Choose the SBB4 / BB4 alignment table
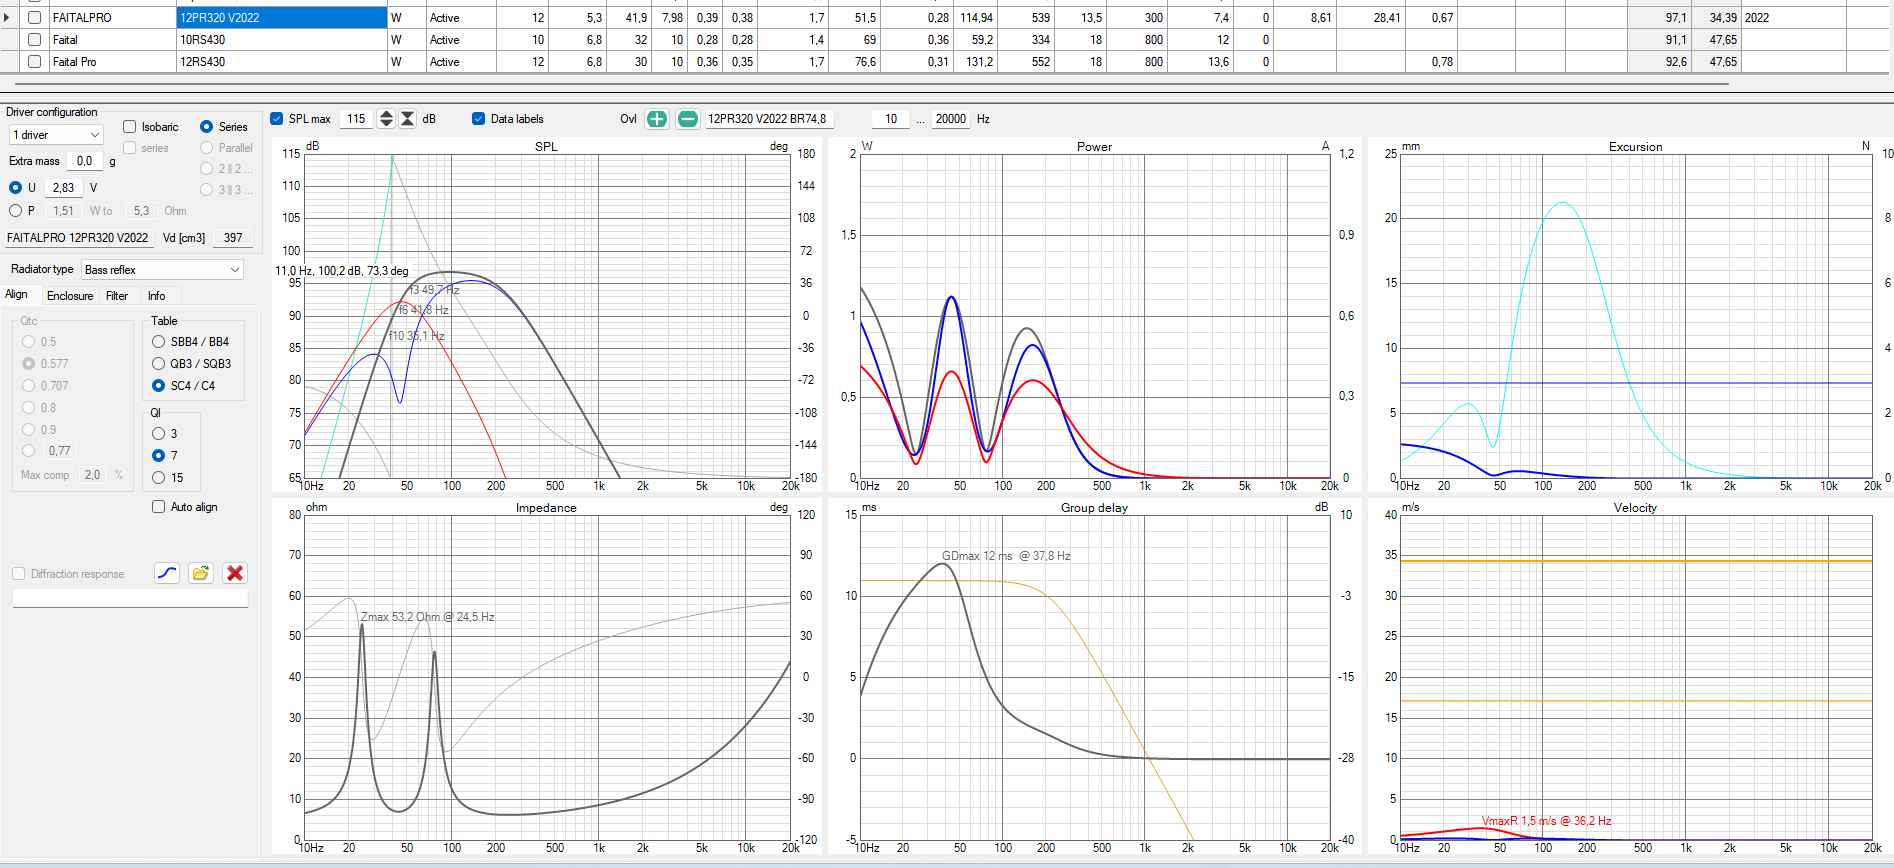This screenshot has width=1894, height=868. 158,342
